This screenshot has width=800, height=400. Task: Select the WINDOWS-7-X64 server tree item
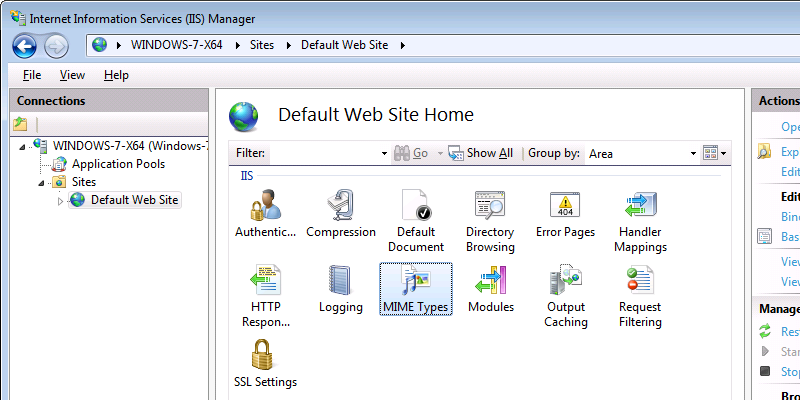[x=131, y=146]
